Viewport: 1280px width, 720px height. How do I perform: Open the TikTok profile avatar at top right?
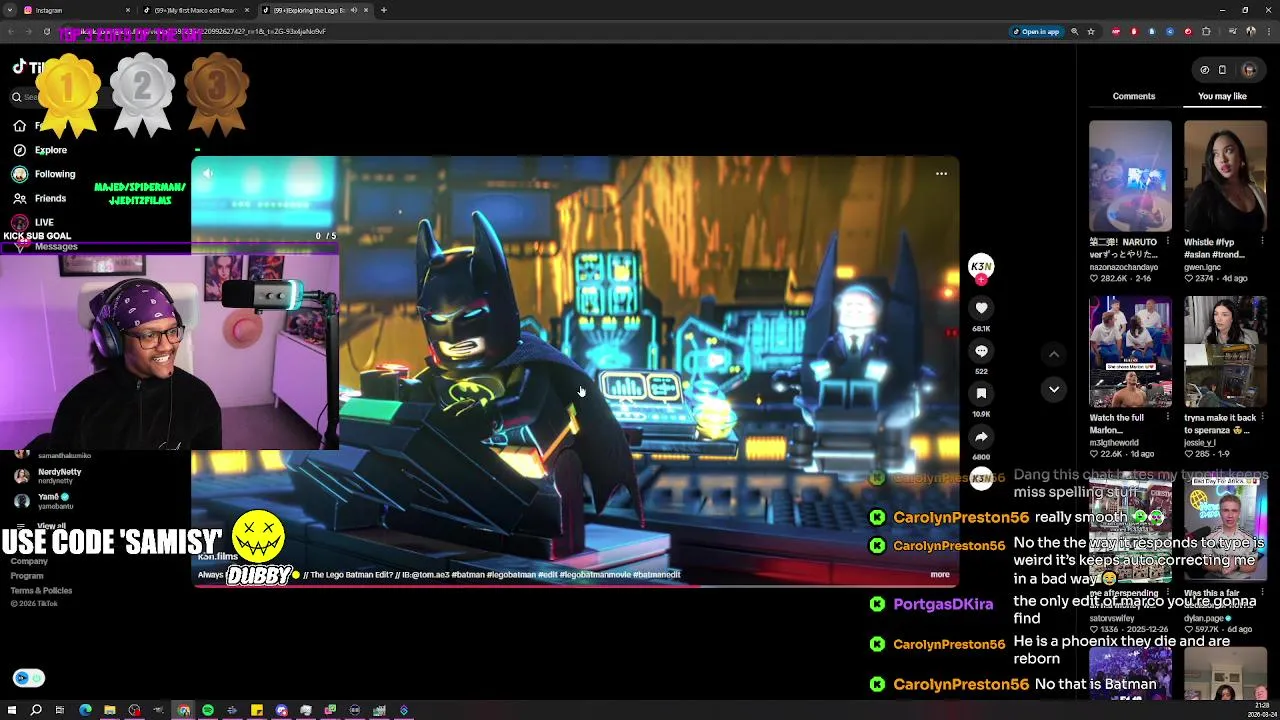1249,70
